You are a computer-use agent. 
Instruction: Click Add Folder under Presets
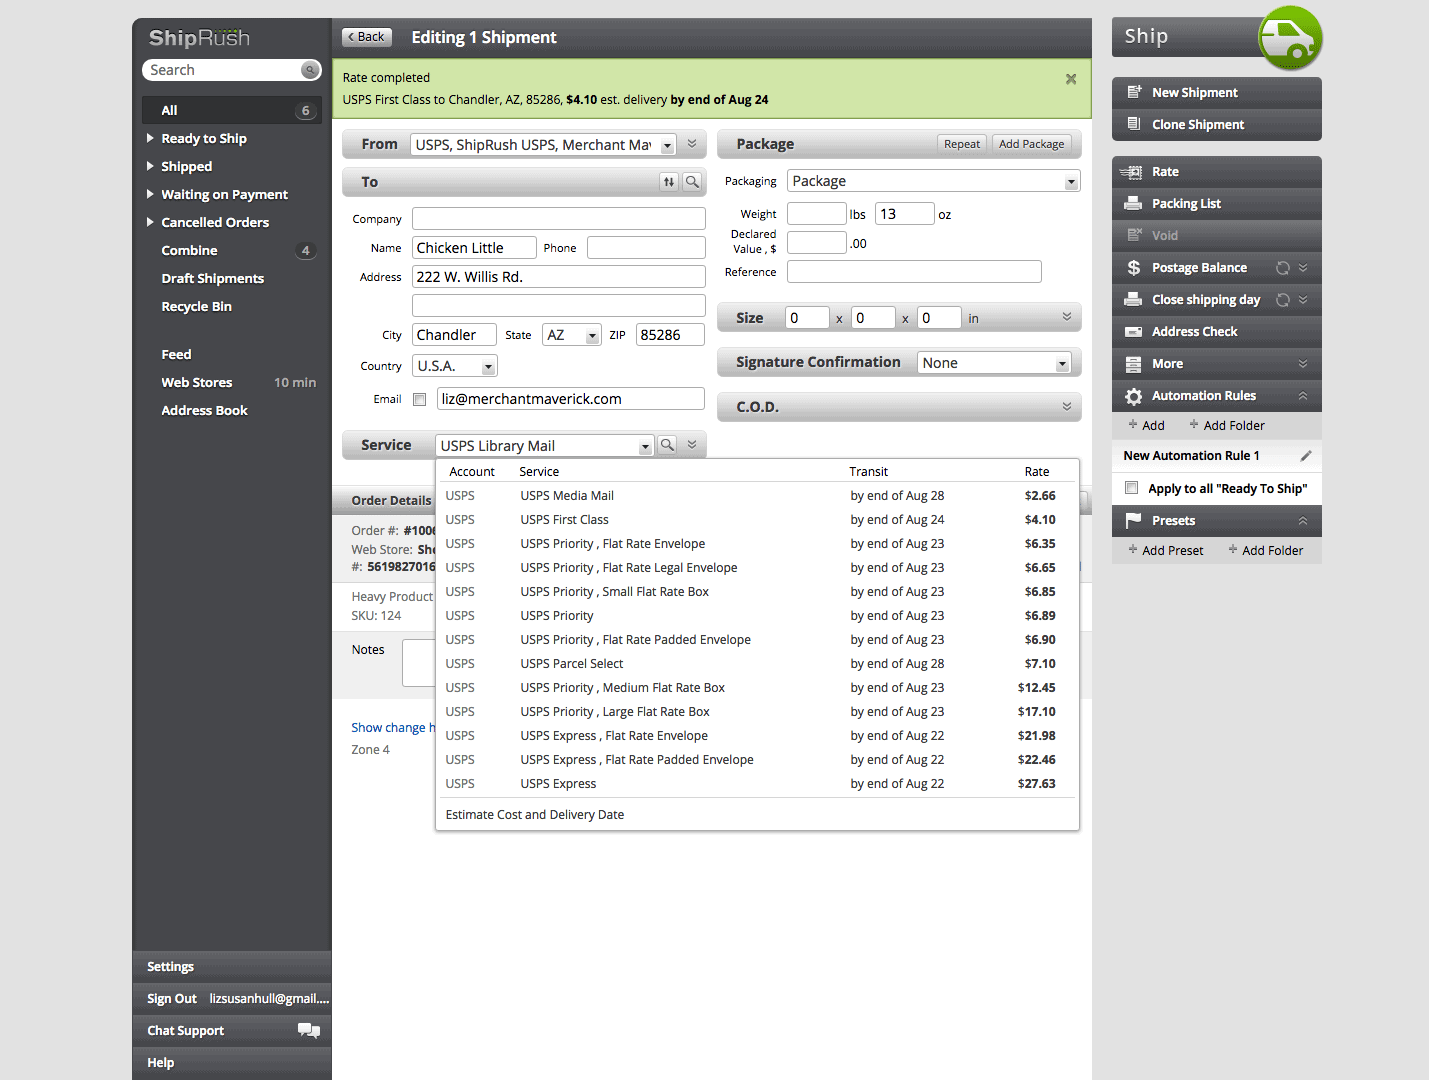click(x=1265, y=550)
